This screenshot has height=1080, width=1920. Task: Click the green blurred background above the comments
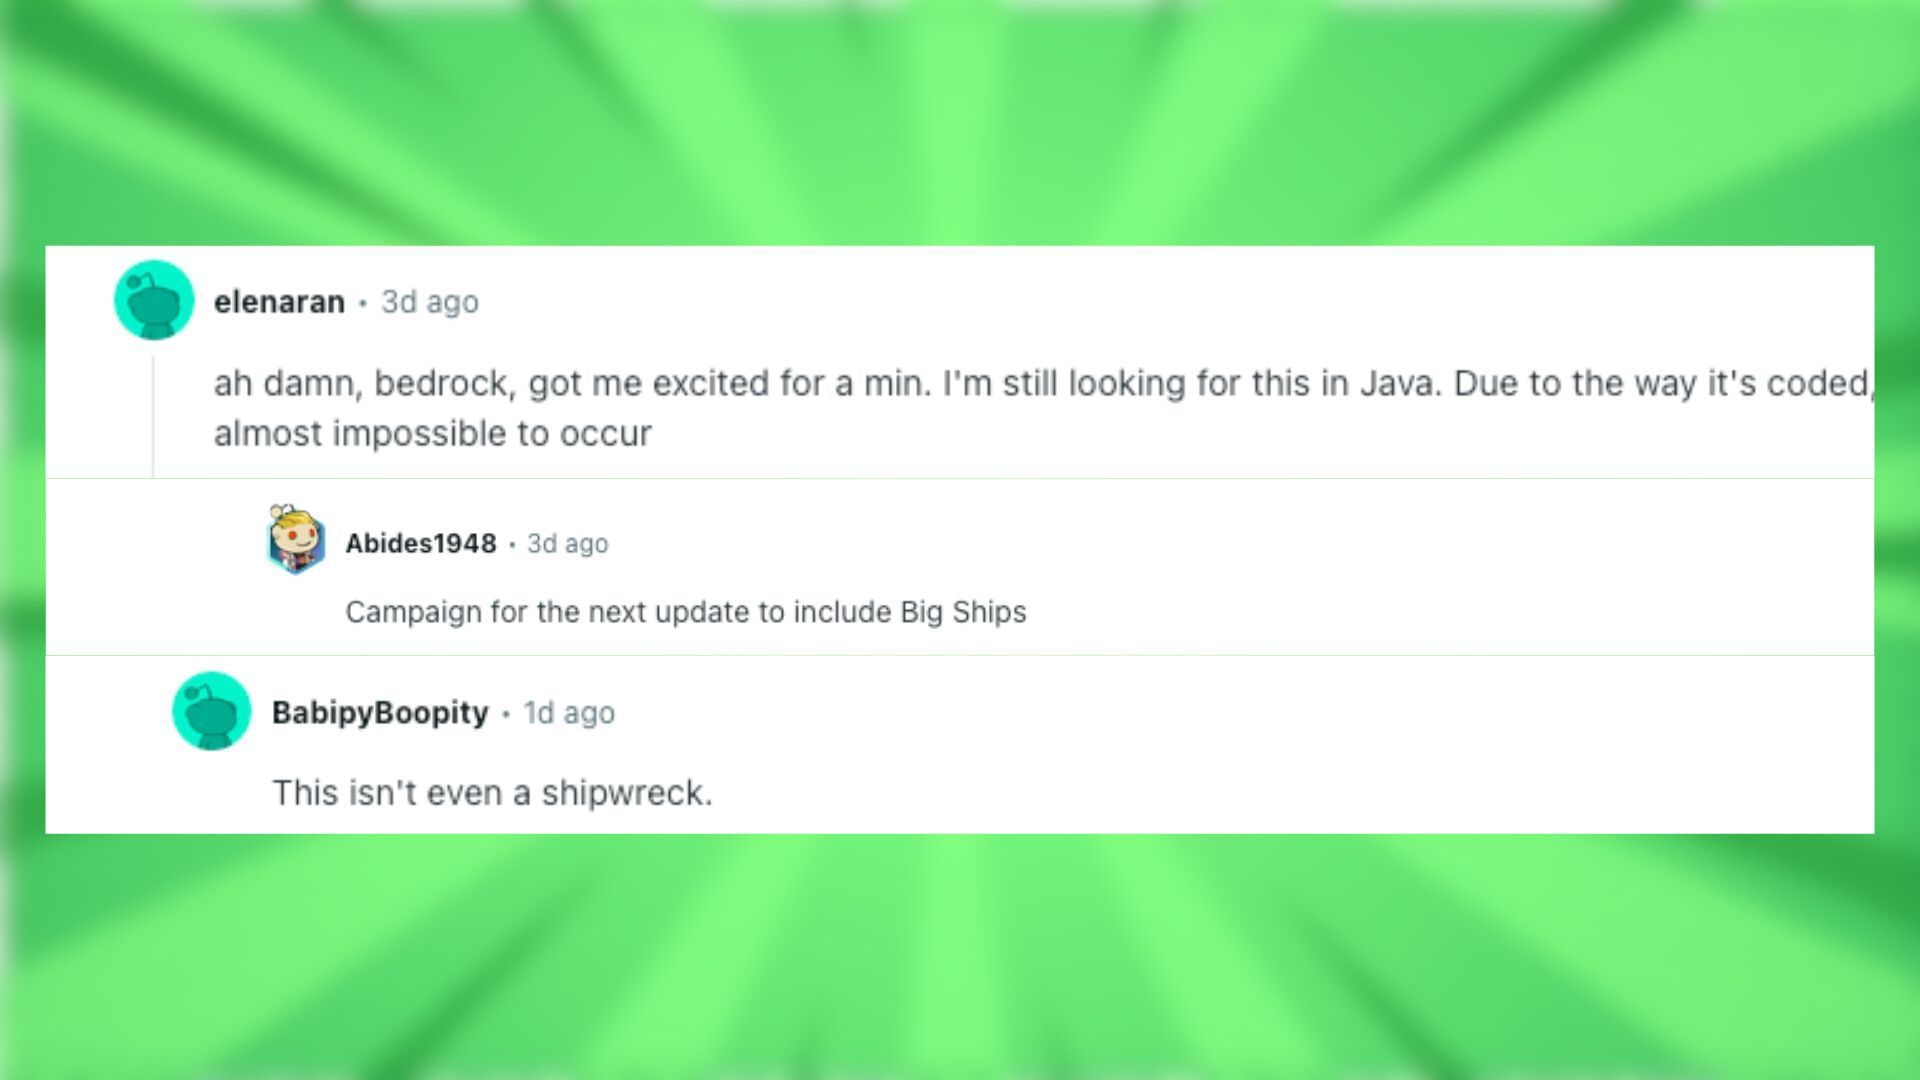pos(960,120)
